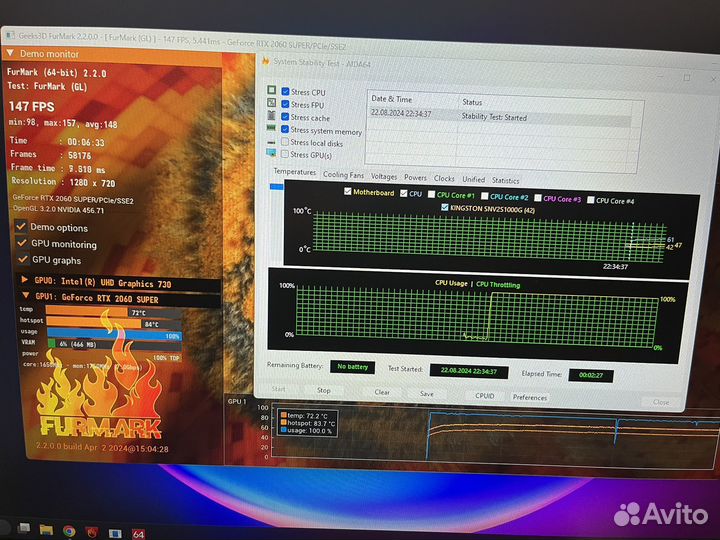This screenshot has width=720, height=540.
Task: Switch to the Powers tab
Action: coord(415,177)
